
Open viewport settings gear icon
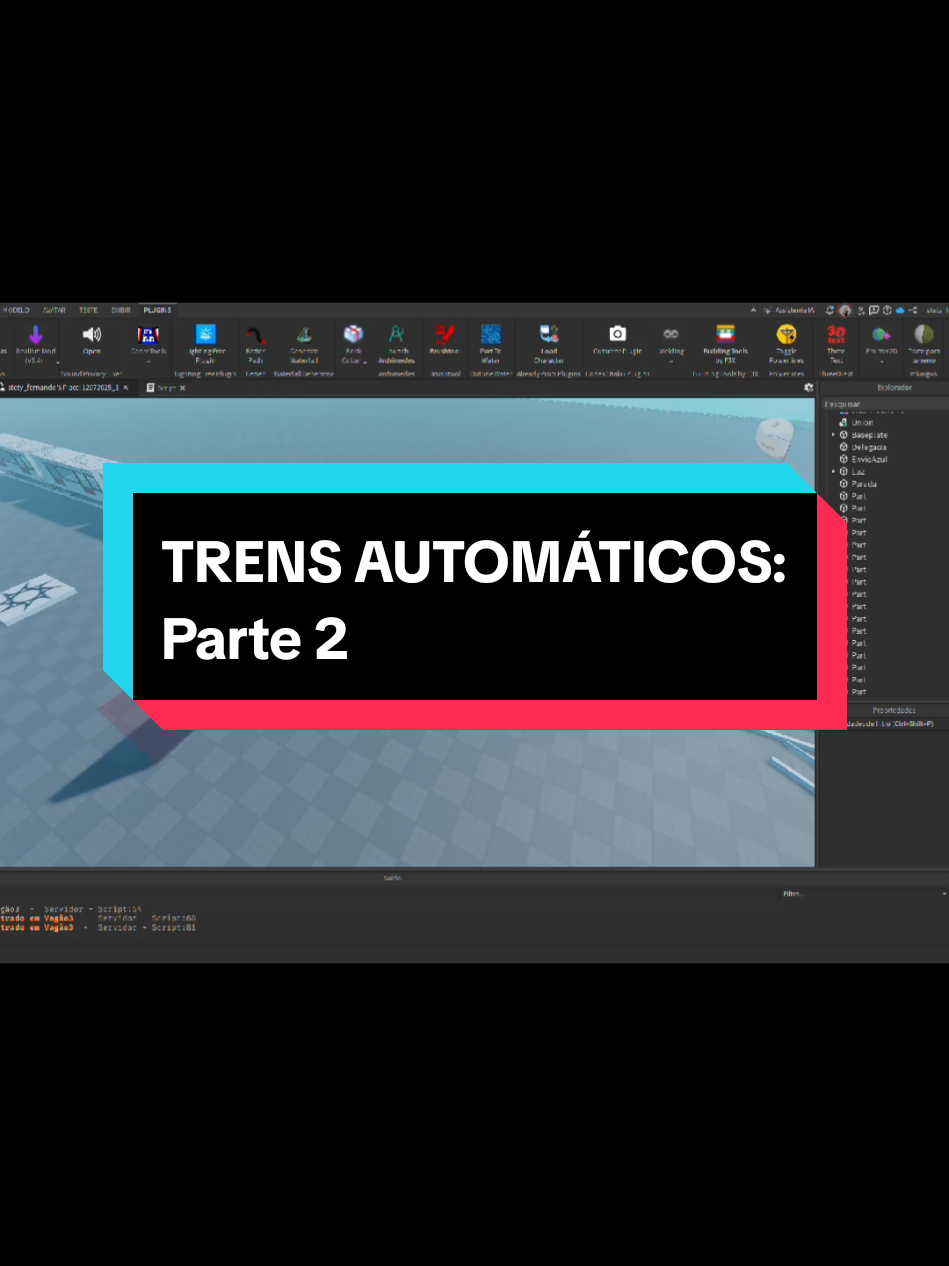click(x=808, y=387)
